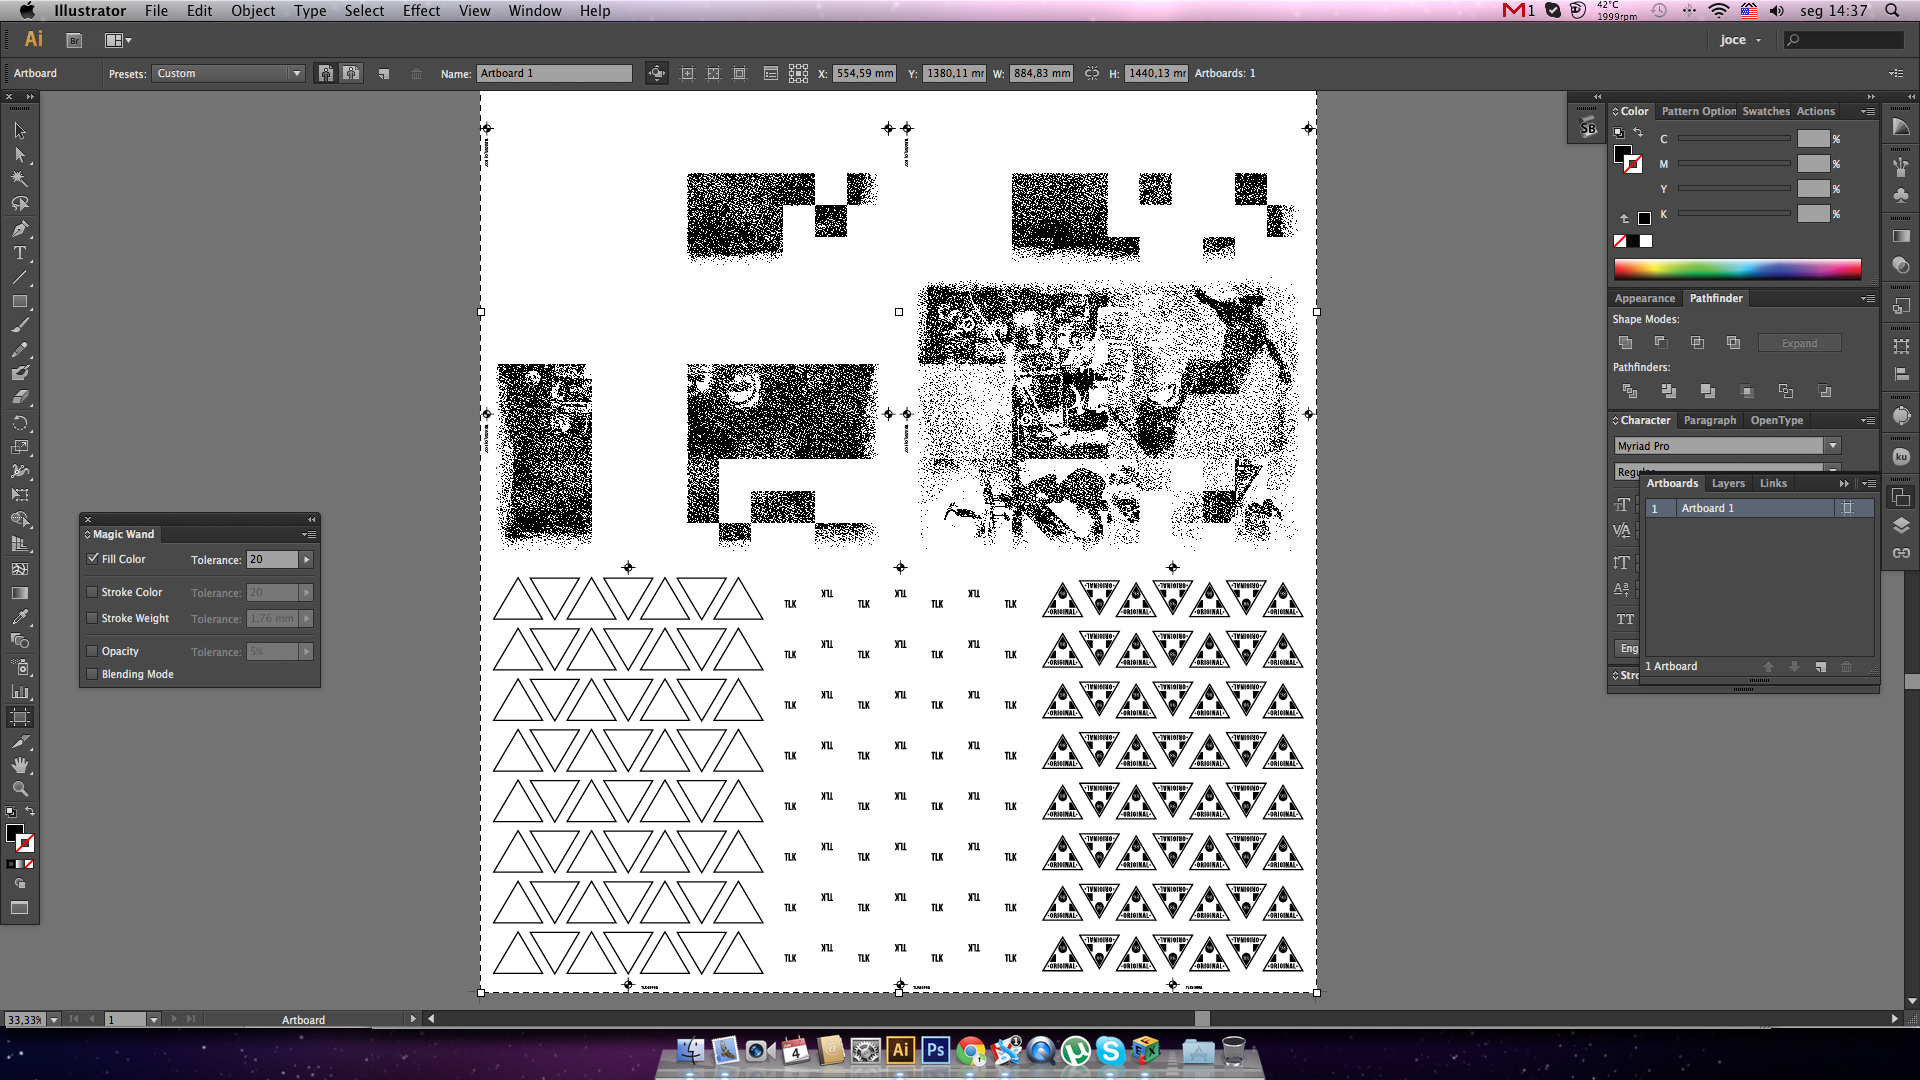Open the artboard Presets dropdown
Viewport: 1920px width, 1080px height.
[x=228, y=74]
